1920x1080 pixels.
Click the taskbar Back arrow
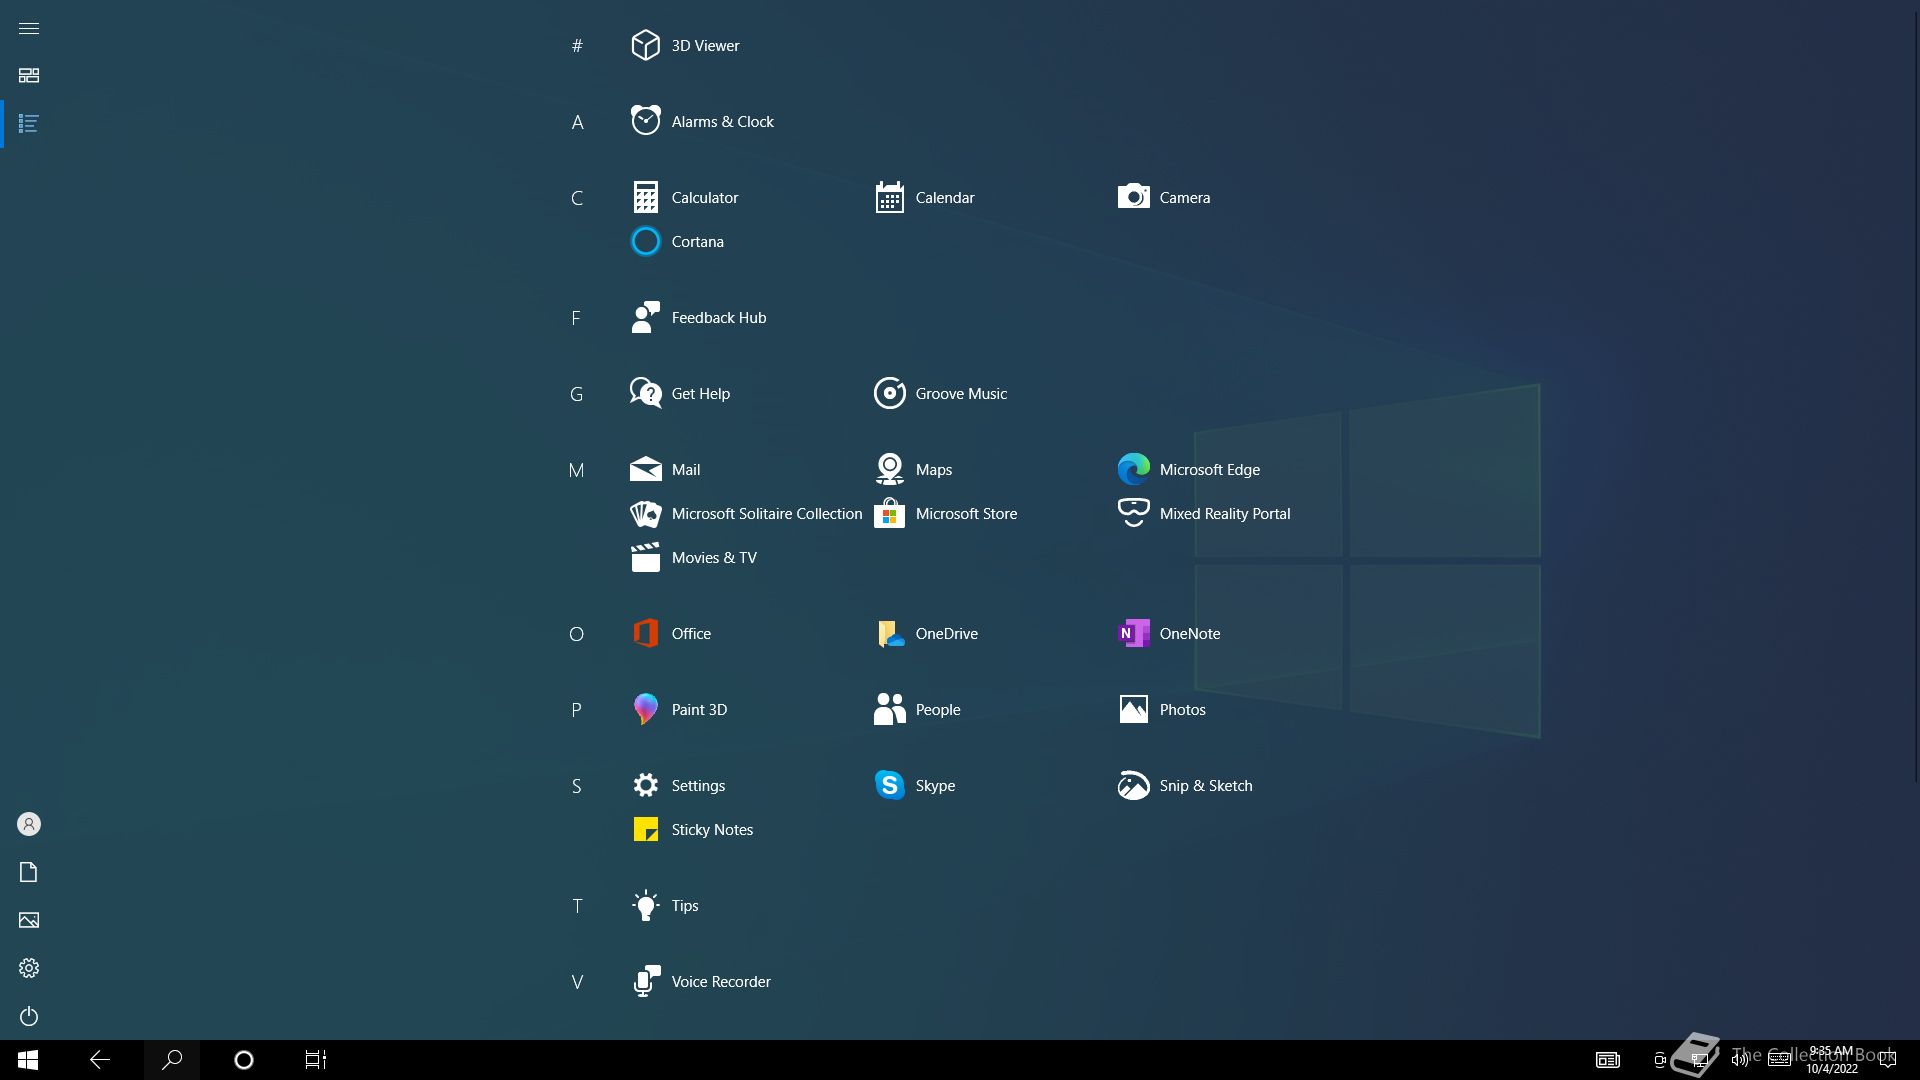click(100, 1060)
